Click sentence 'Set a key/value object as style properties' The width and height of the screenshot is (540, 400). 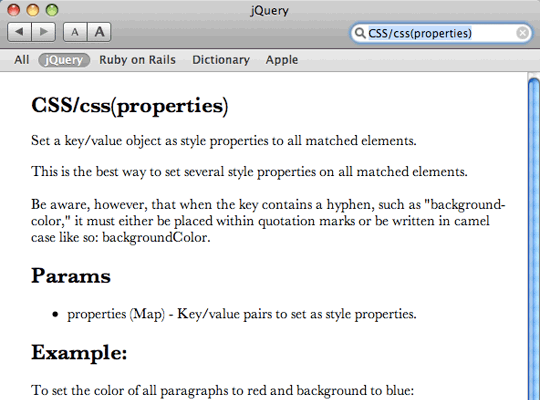224,141
